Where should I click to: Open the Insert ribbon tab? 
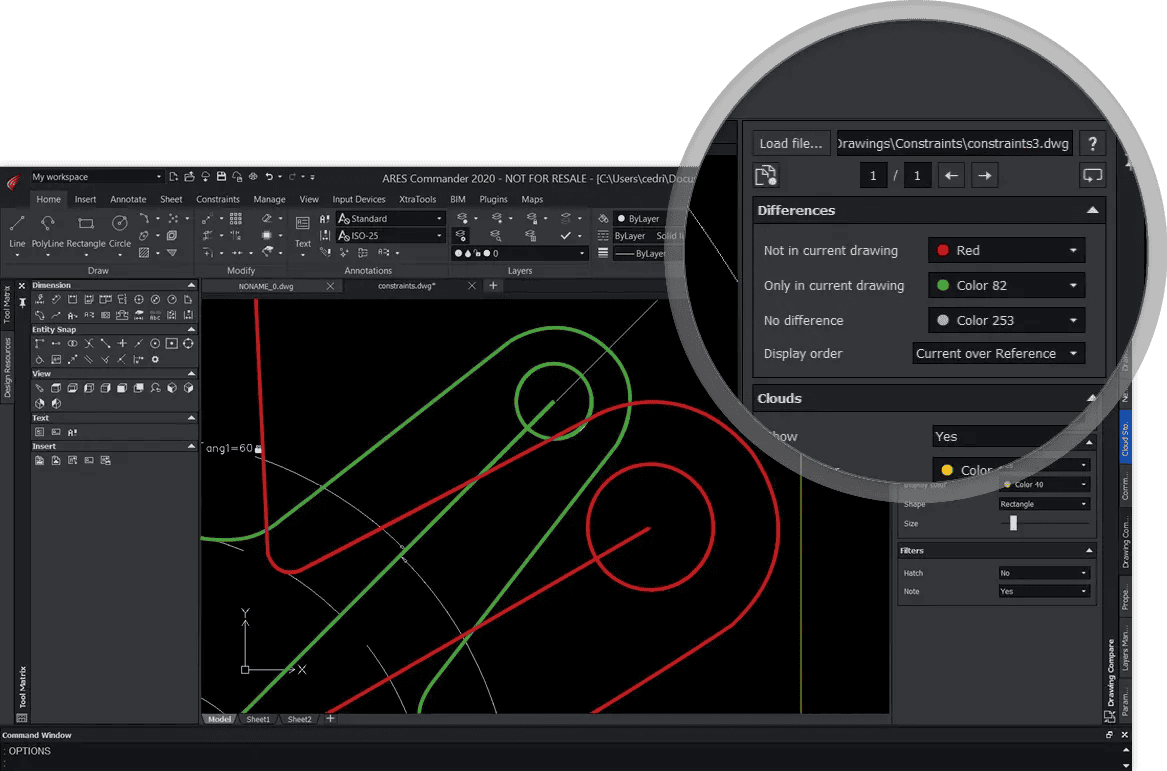(85, 199)
